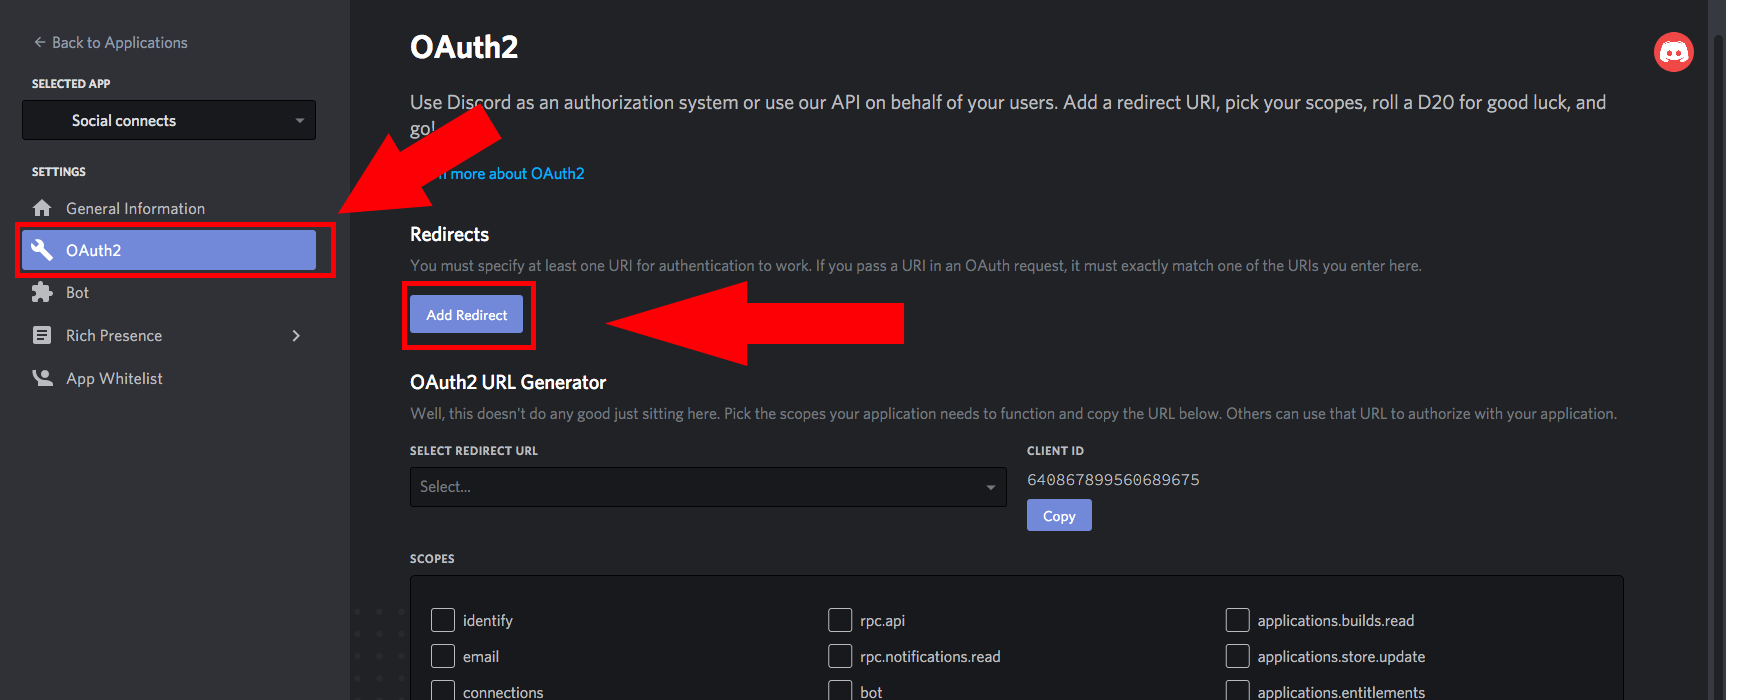Click the client ID number 640867899560689675

pyautogui.click(x=1113, y=480)
